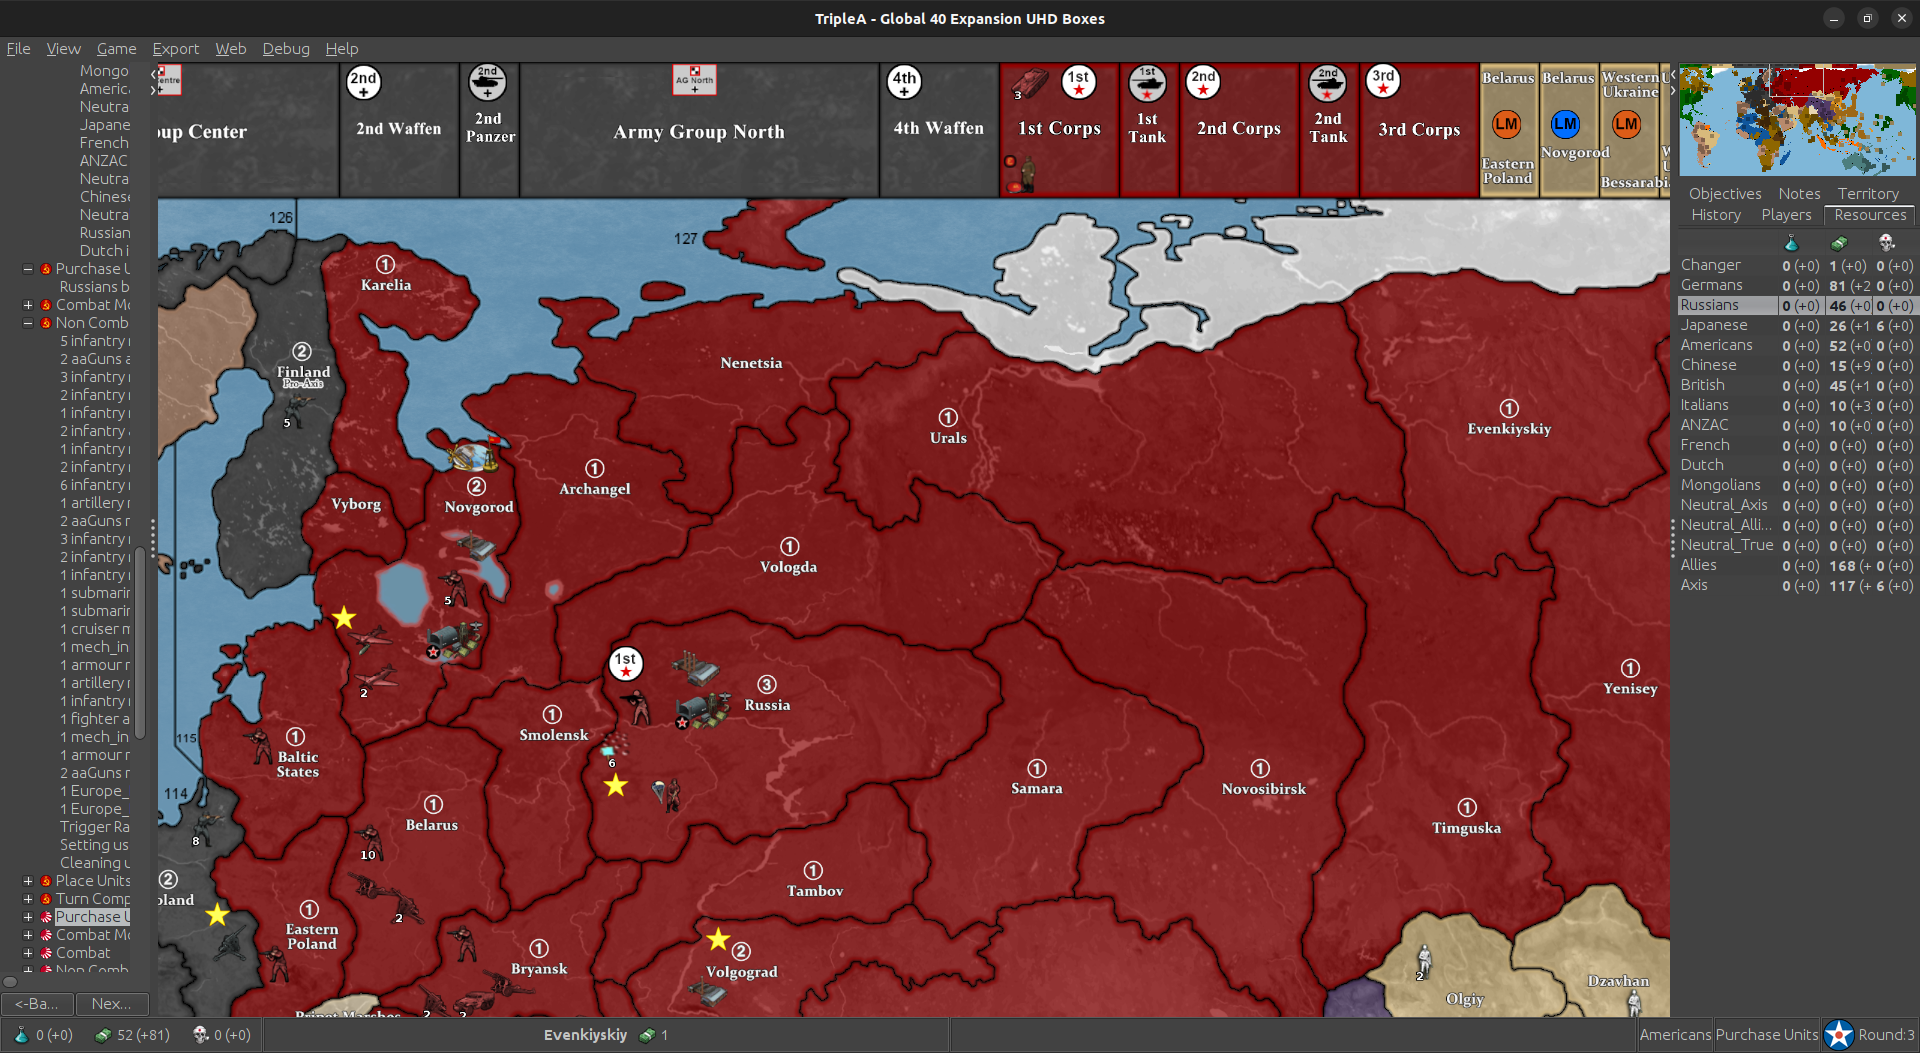The height and width of the screenshot is (1053, 1920).
Task: Click the blue LM token above Novgorod label
Action: tap(1565, 124)
